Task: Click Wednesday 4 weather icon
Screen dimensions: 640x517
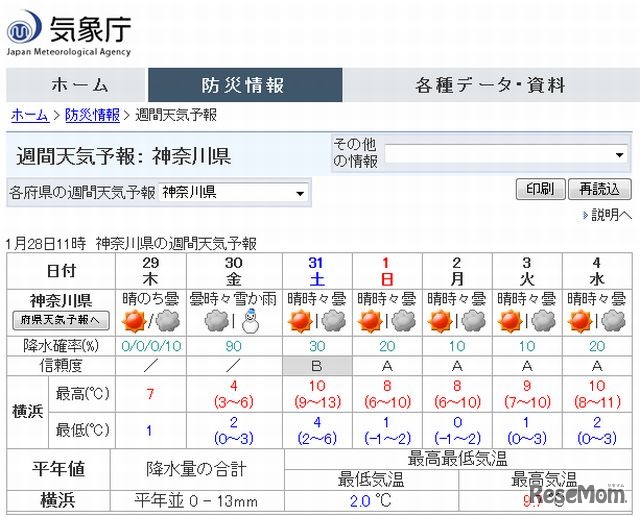Action: pyautogui.click(x=597, y=321)
